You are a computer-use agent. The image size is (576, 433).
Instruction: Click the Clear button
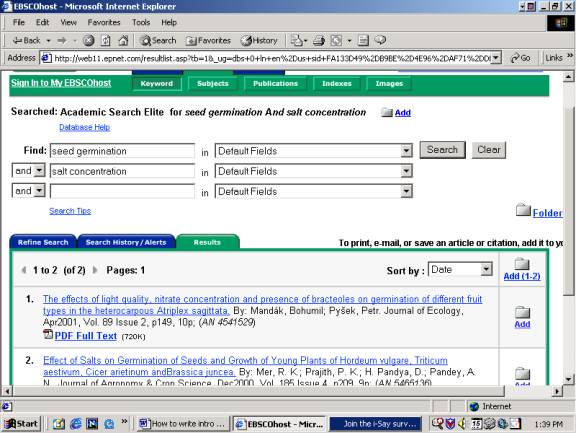pyautogui.click(x=489, y=150)
